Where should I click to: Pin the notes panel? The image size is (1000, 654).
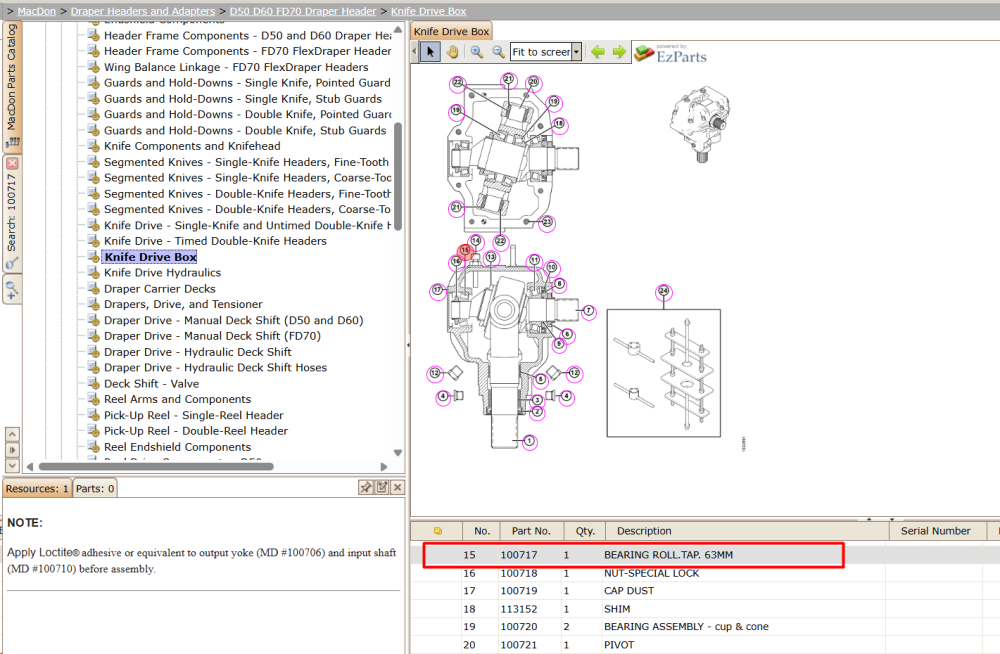[366, 487]
